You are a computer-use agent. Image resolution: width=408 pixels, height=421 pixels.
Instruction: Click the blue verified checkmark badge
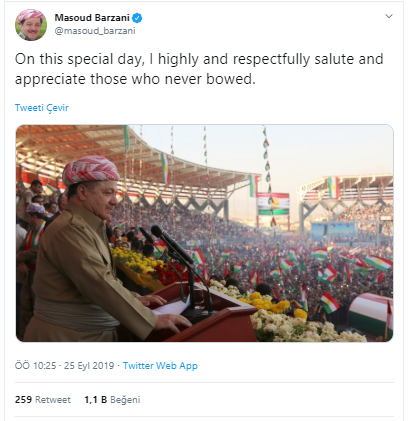tap(137, 18)
